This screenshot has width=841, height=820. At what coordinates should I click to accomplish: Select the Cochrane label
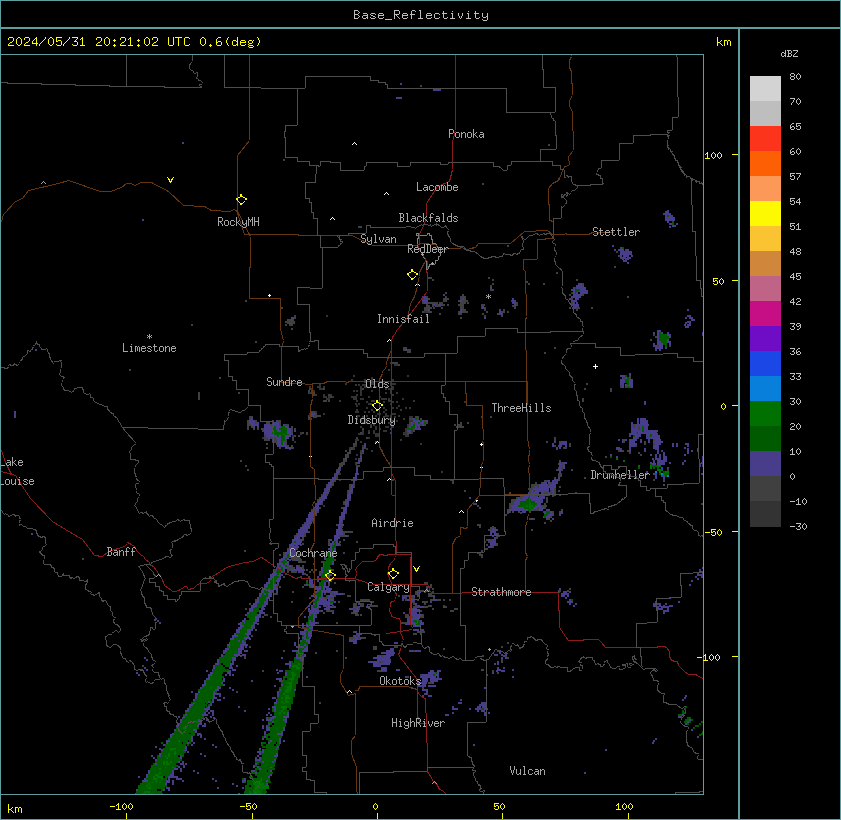(313, 553)
